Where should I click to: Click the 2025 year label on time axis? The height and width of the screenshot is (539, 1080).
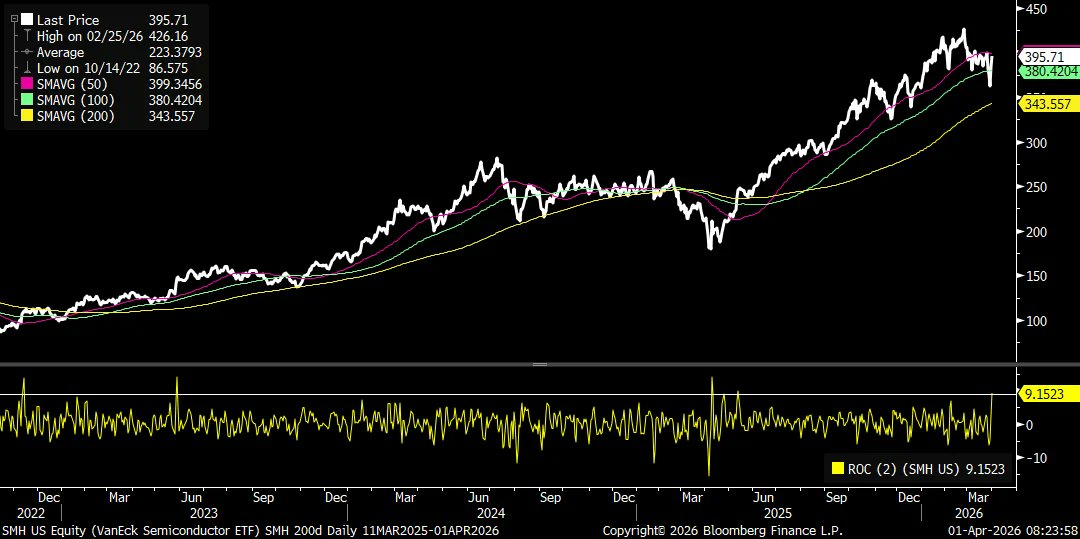point(778,513)
